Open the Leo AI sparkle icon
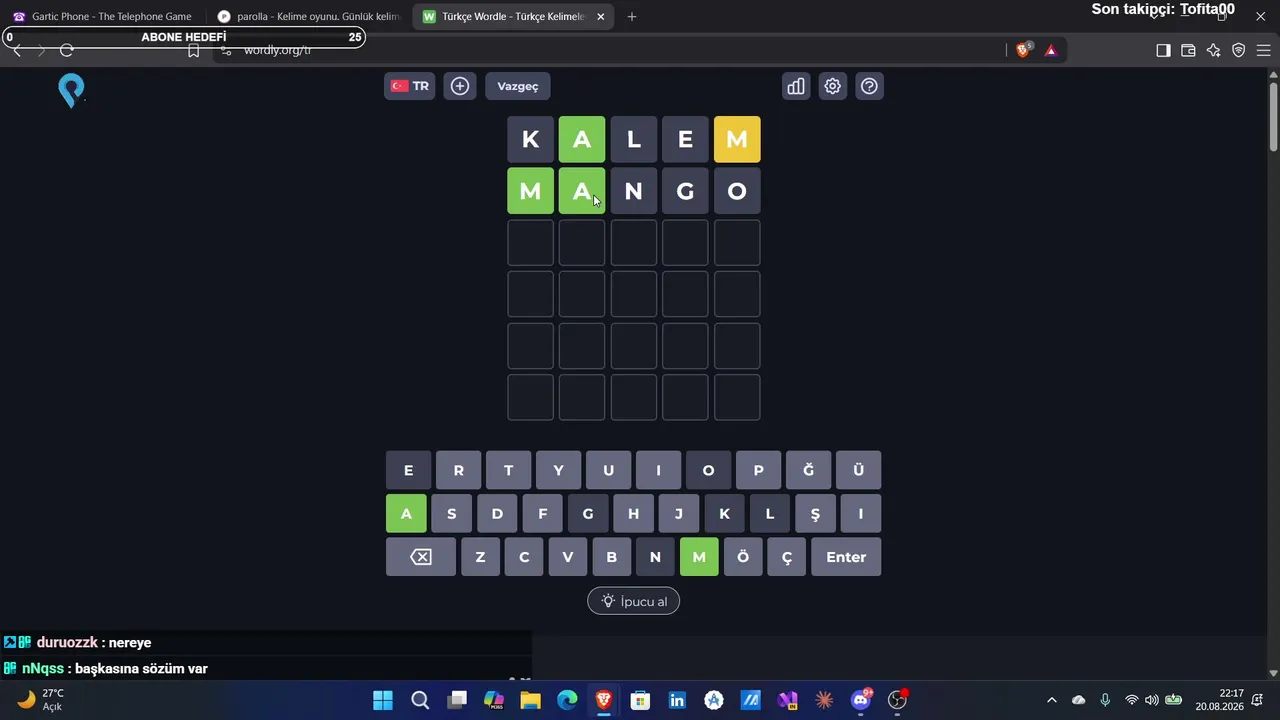1280x720 pixels. 1213,50
